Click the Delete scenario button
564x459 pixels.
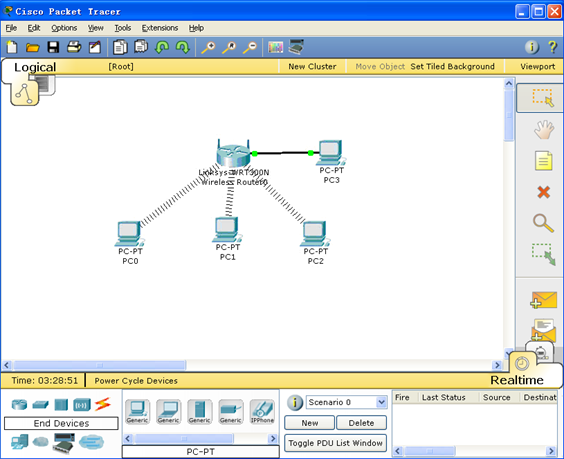click(361, 423)
